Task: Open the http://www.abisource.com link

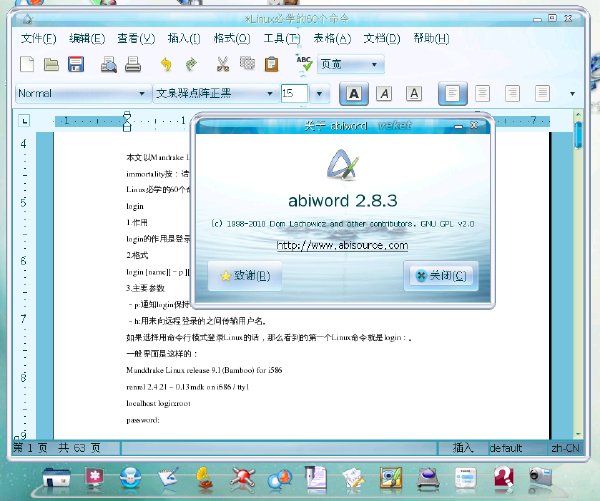Action: click(x=342, y=245)
